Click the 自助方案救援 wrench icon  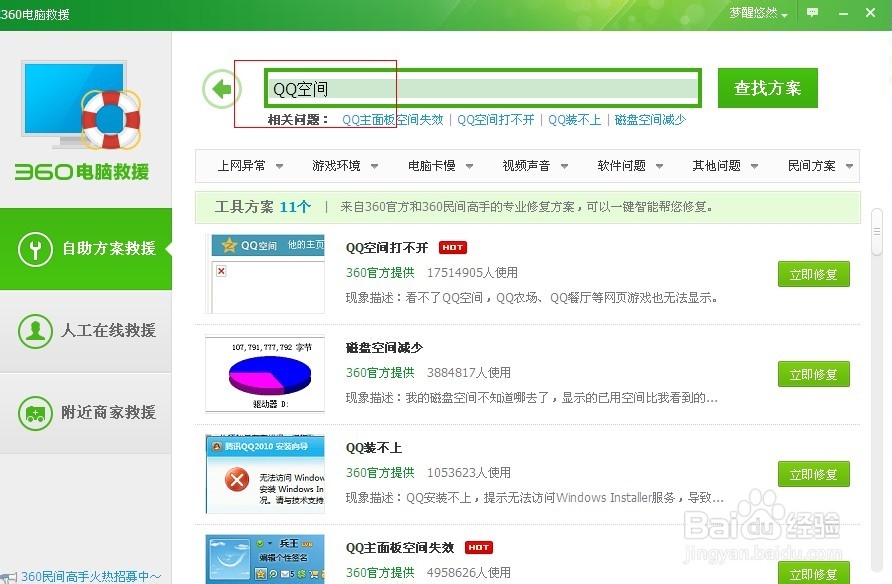[x=35, y=249]
